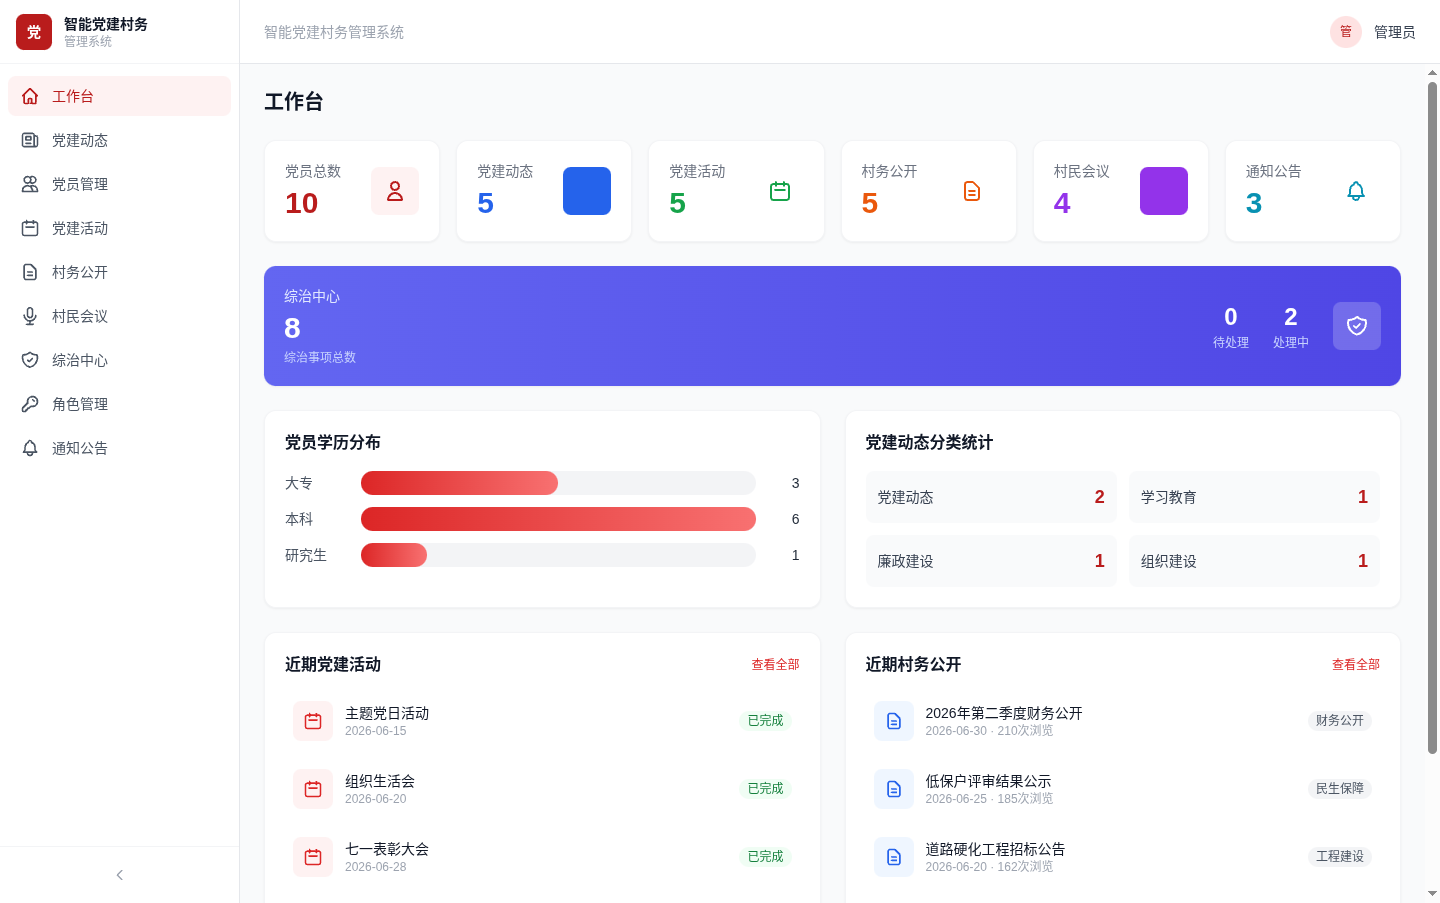Navigate to 党建活动 in sidebar
Image resolution: width=1440 pixels, height=903 pixels.
tap(120, 228)
